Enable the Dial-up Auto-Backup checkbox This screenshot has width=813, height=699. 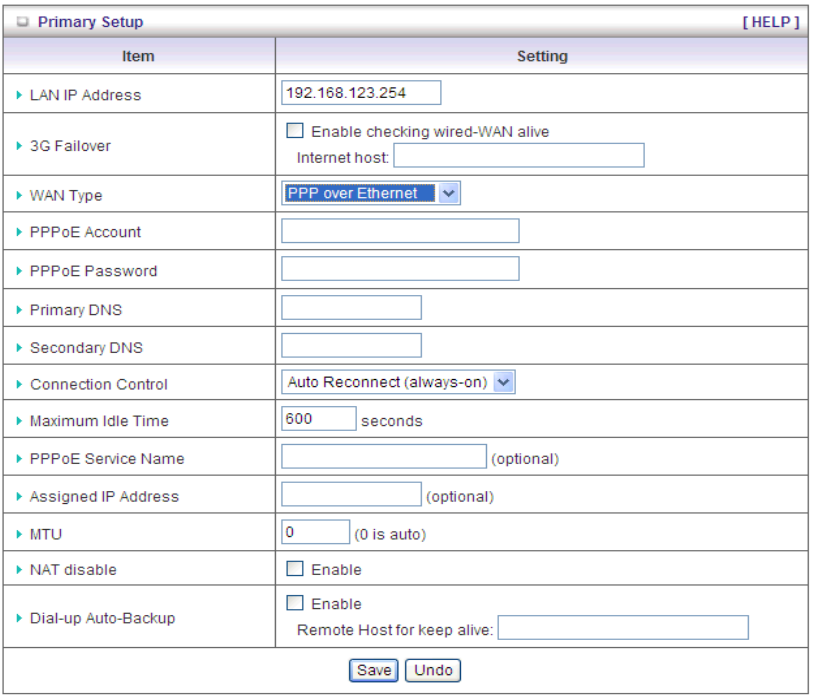[295, 604]
